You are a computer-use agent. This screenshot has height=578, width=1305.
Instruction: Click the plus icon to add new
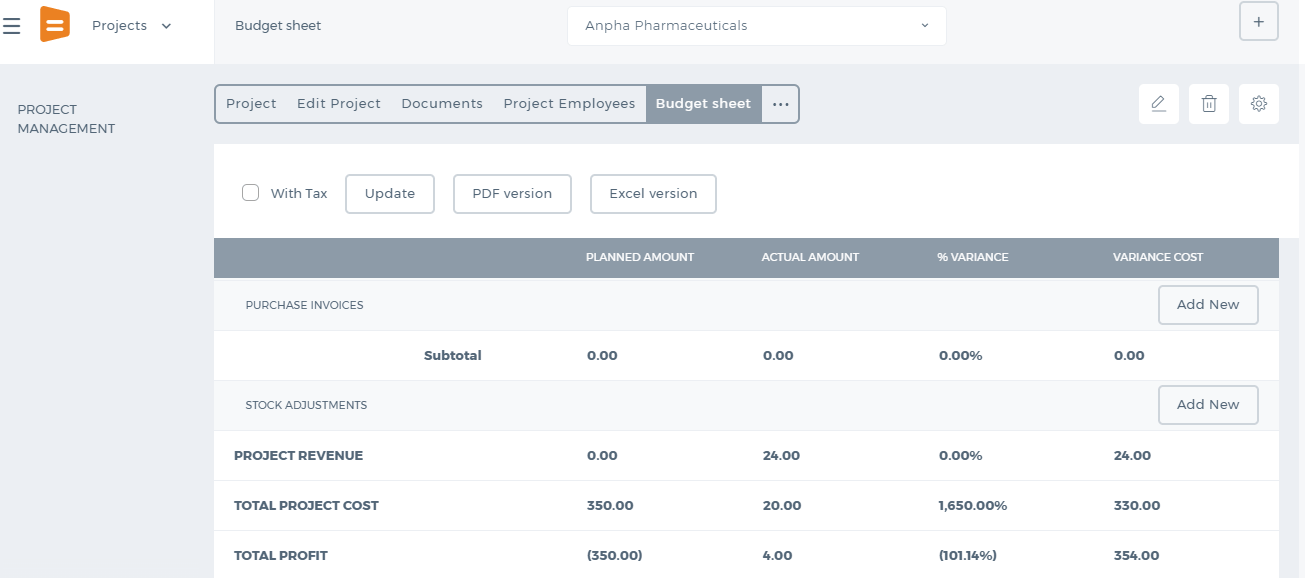point(1259,21)
